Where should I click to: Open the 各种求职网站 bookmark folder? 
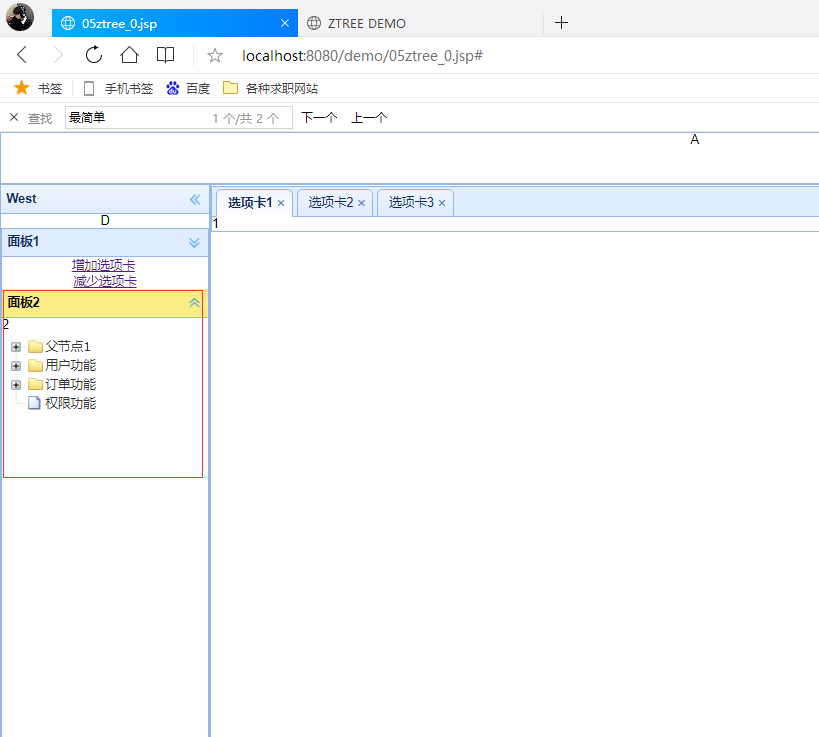(x=271, y=88)
